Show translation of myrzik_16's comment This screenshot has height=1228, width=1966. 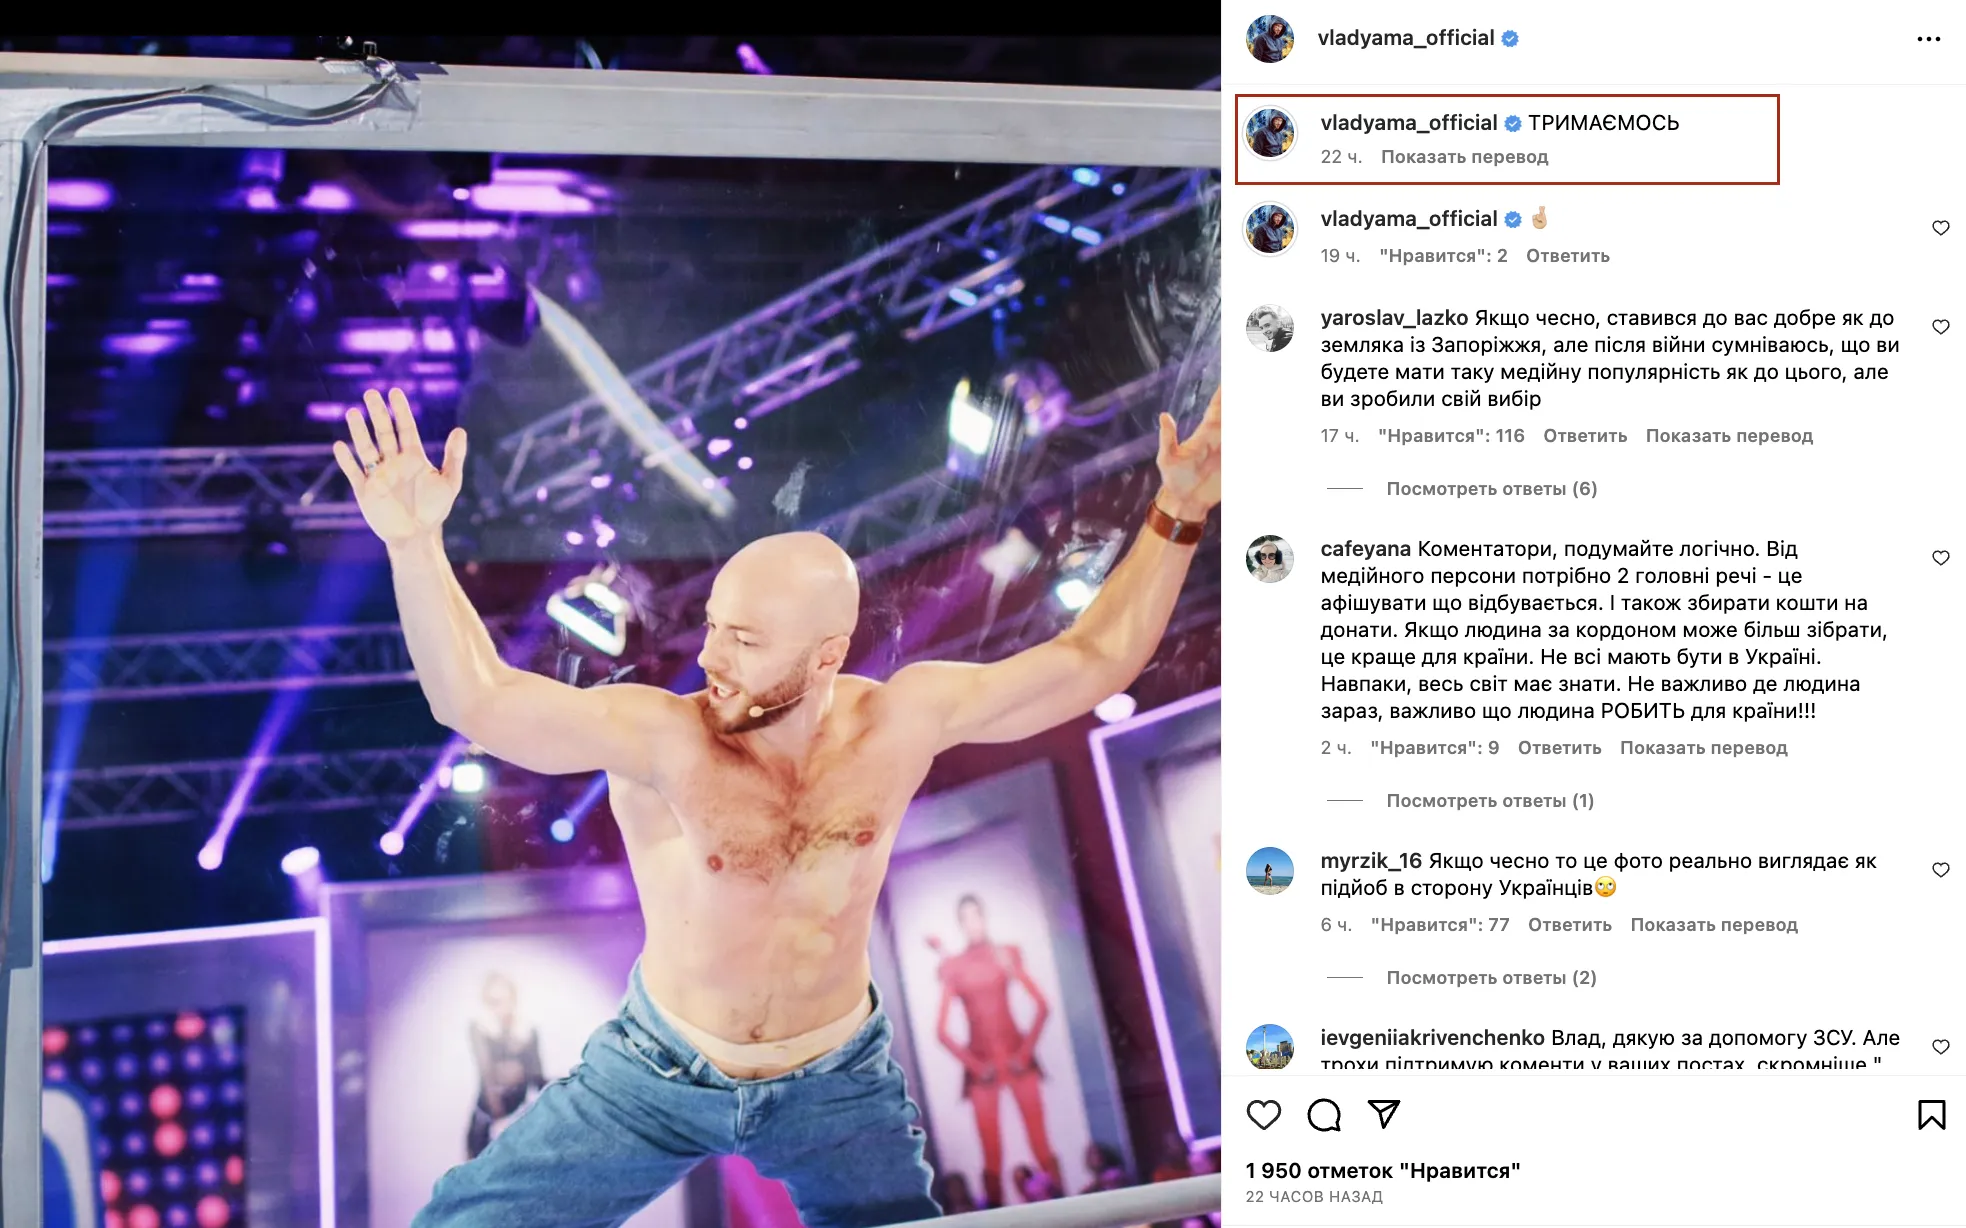tap(1714, 925)
